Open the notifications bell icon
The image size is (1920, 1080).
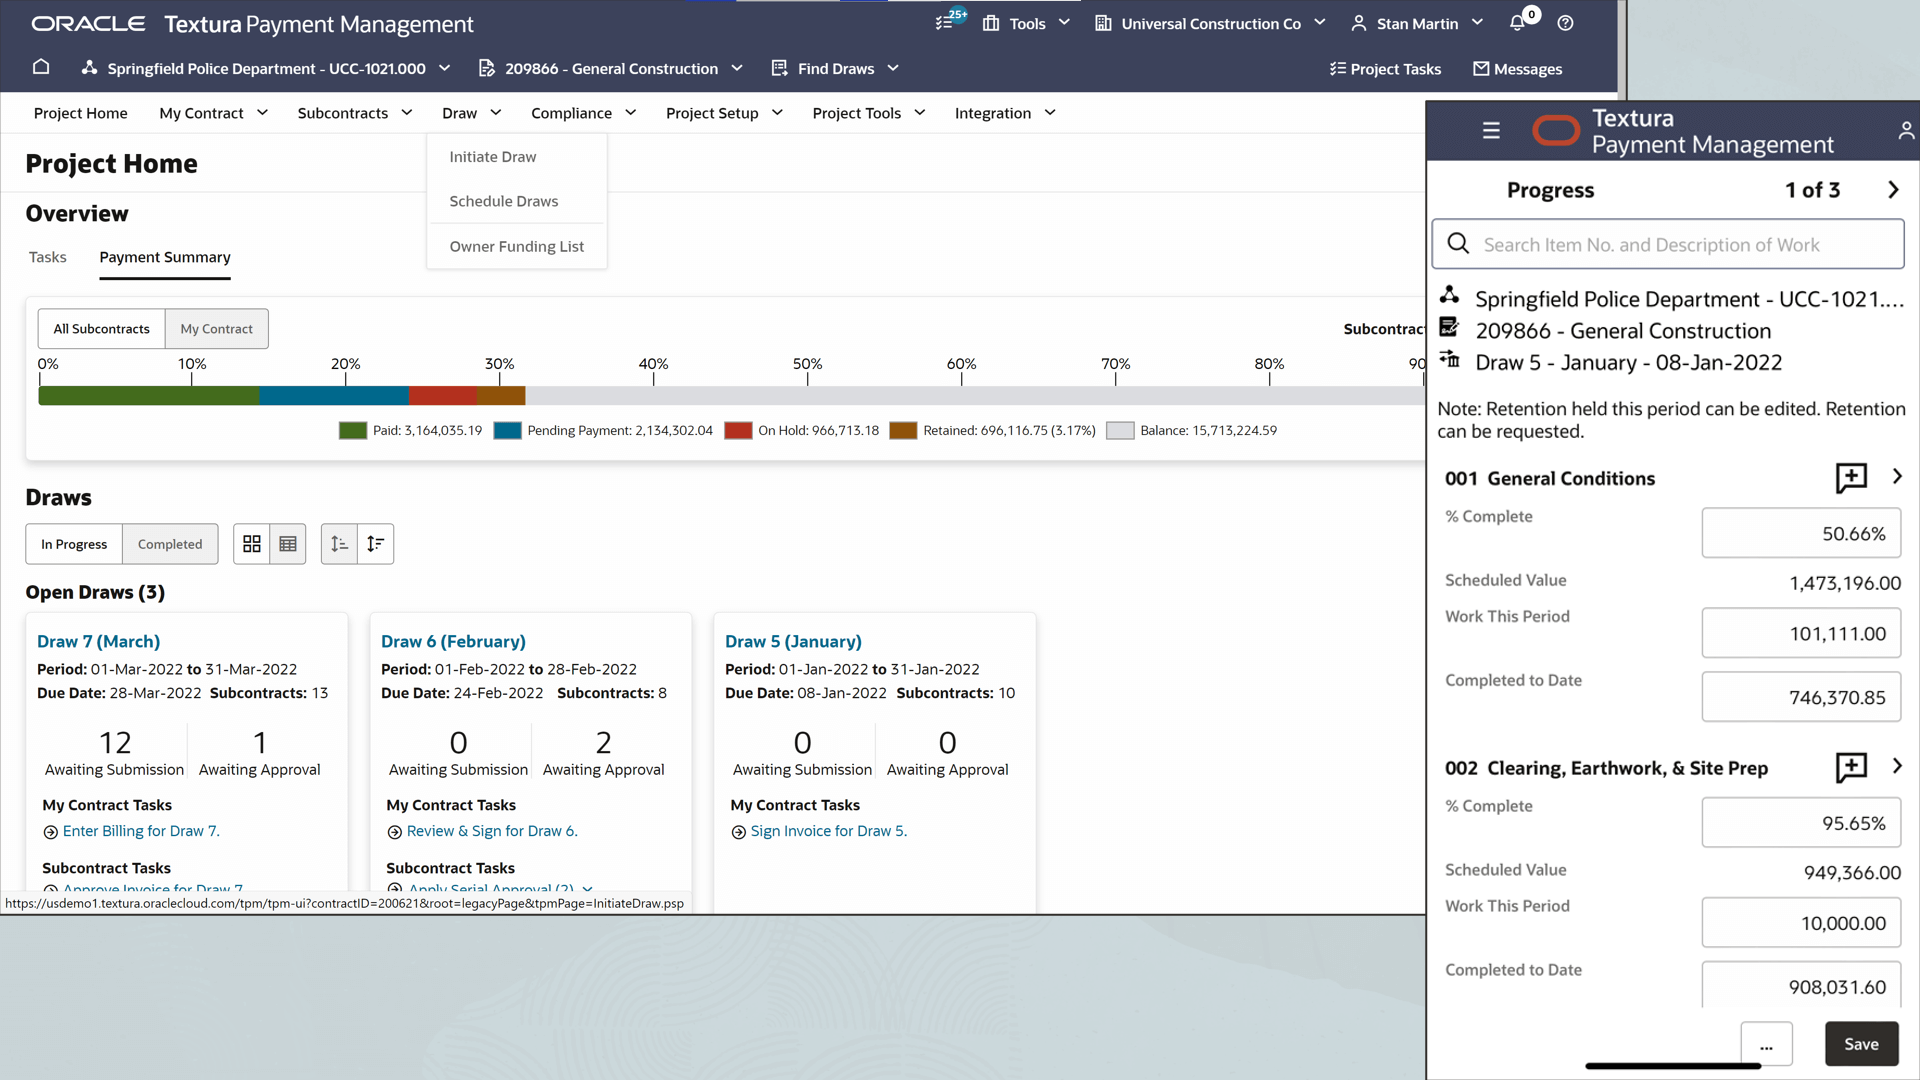pos(1517,23)
